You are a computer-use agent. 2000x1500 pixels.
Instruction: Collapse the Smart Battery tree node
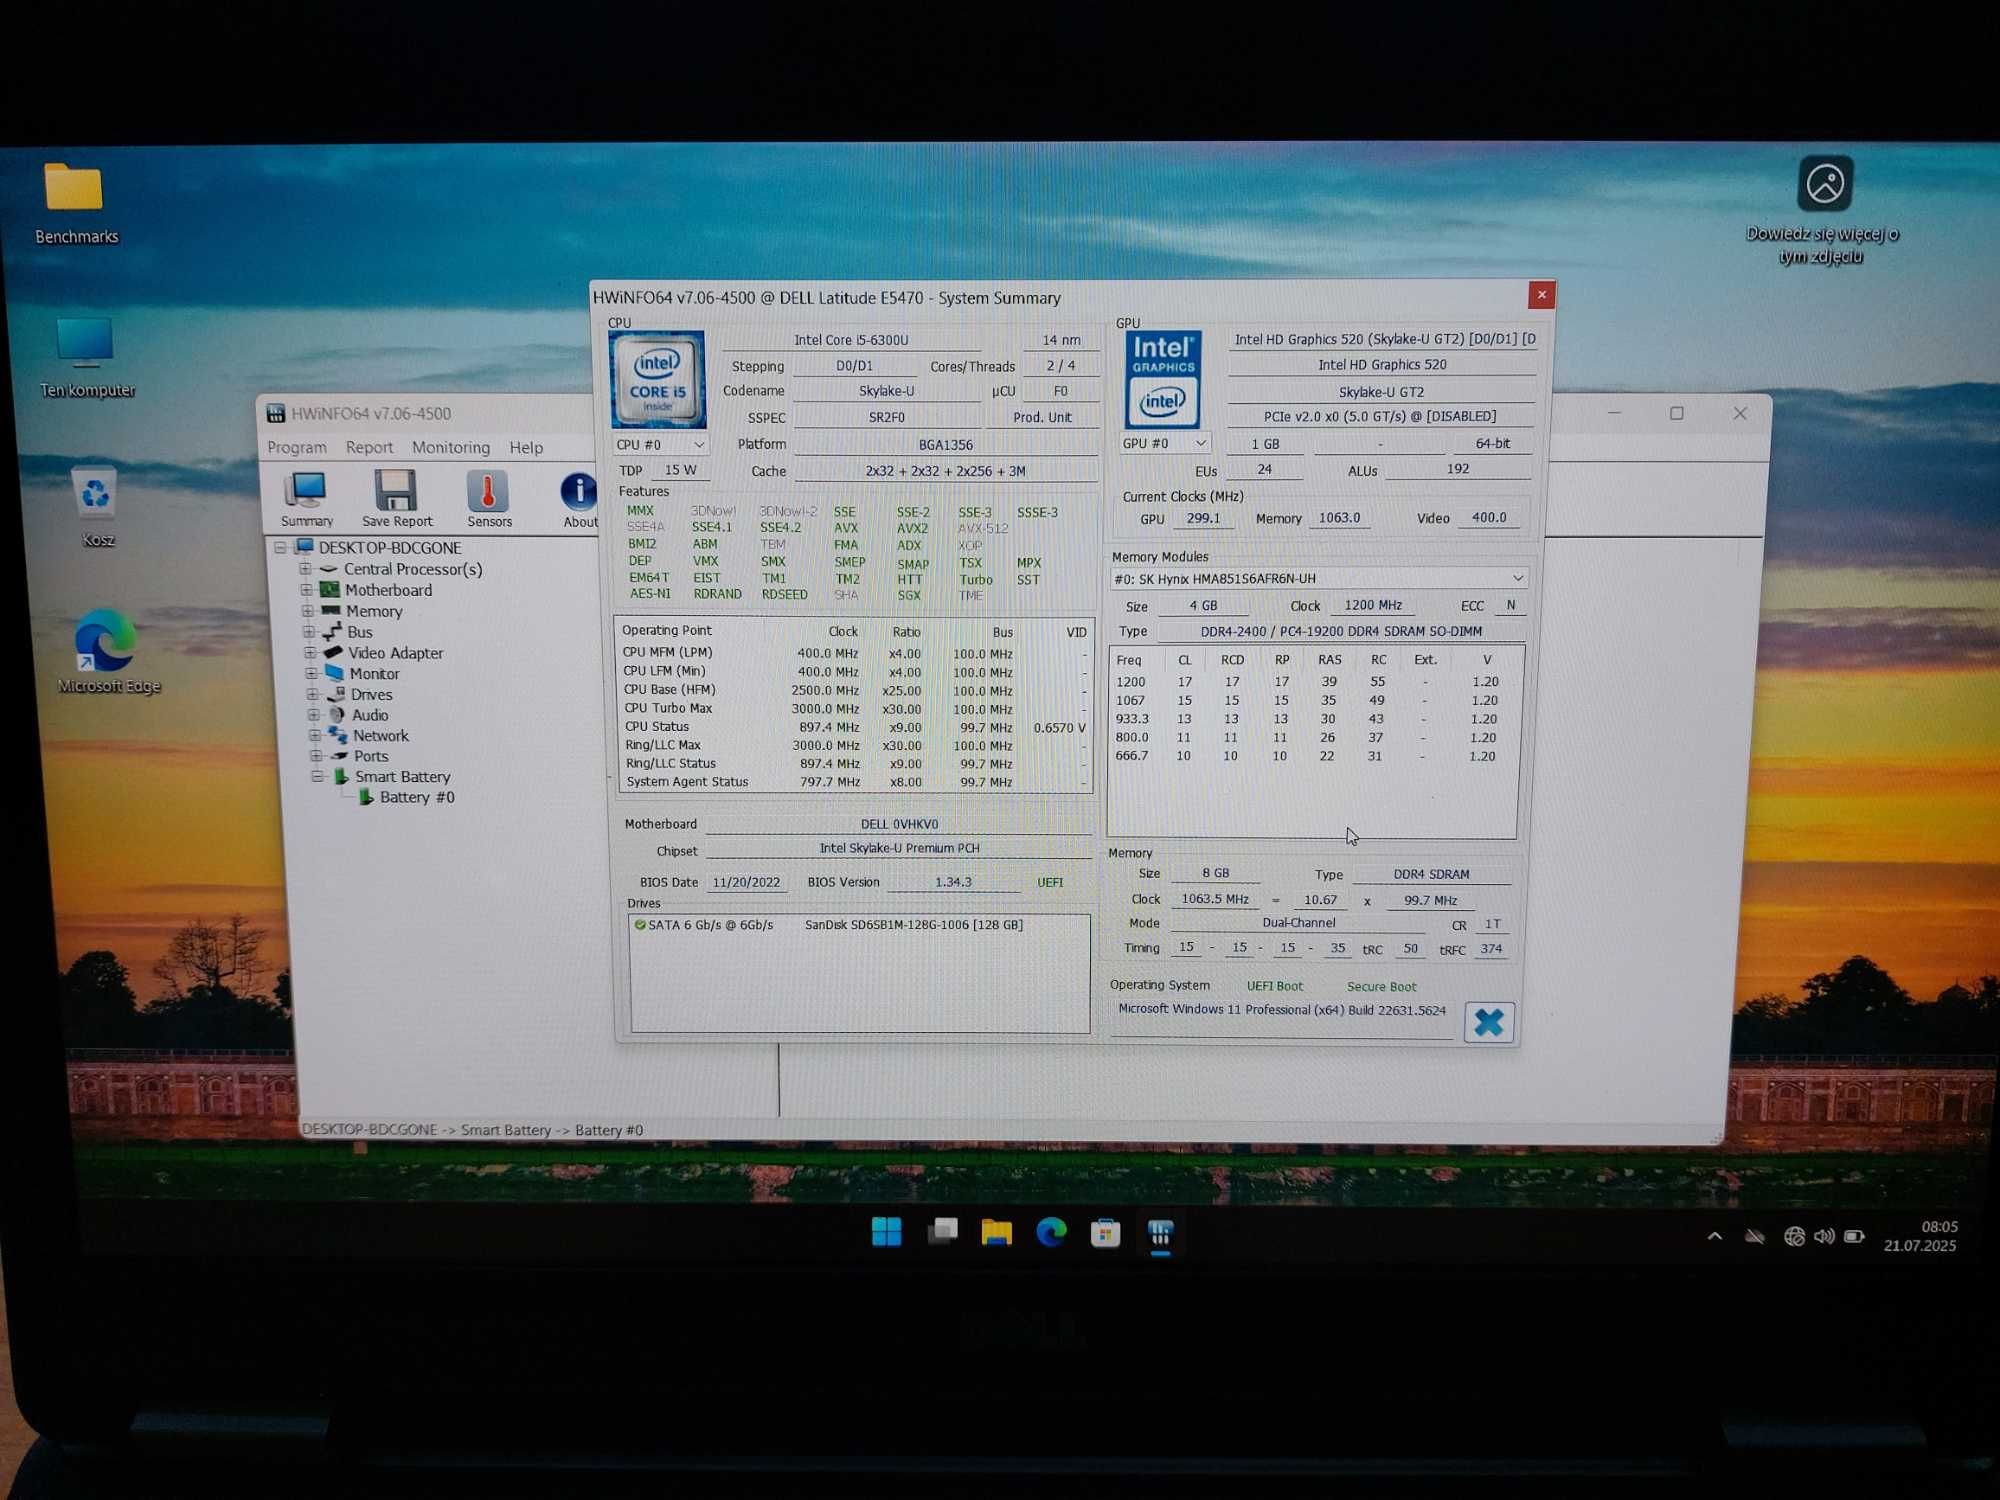coord(317,776)
